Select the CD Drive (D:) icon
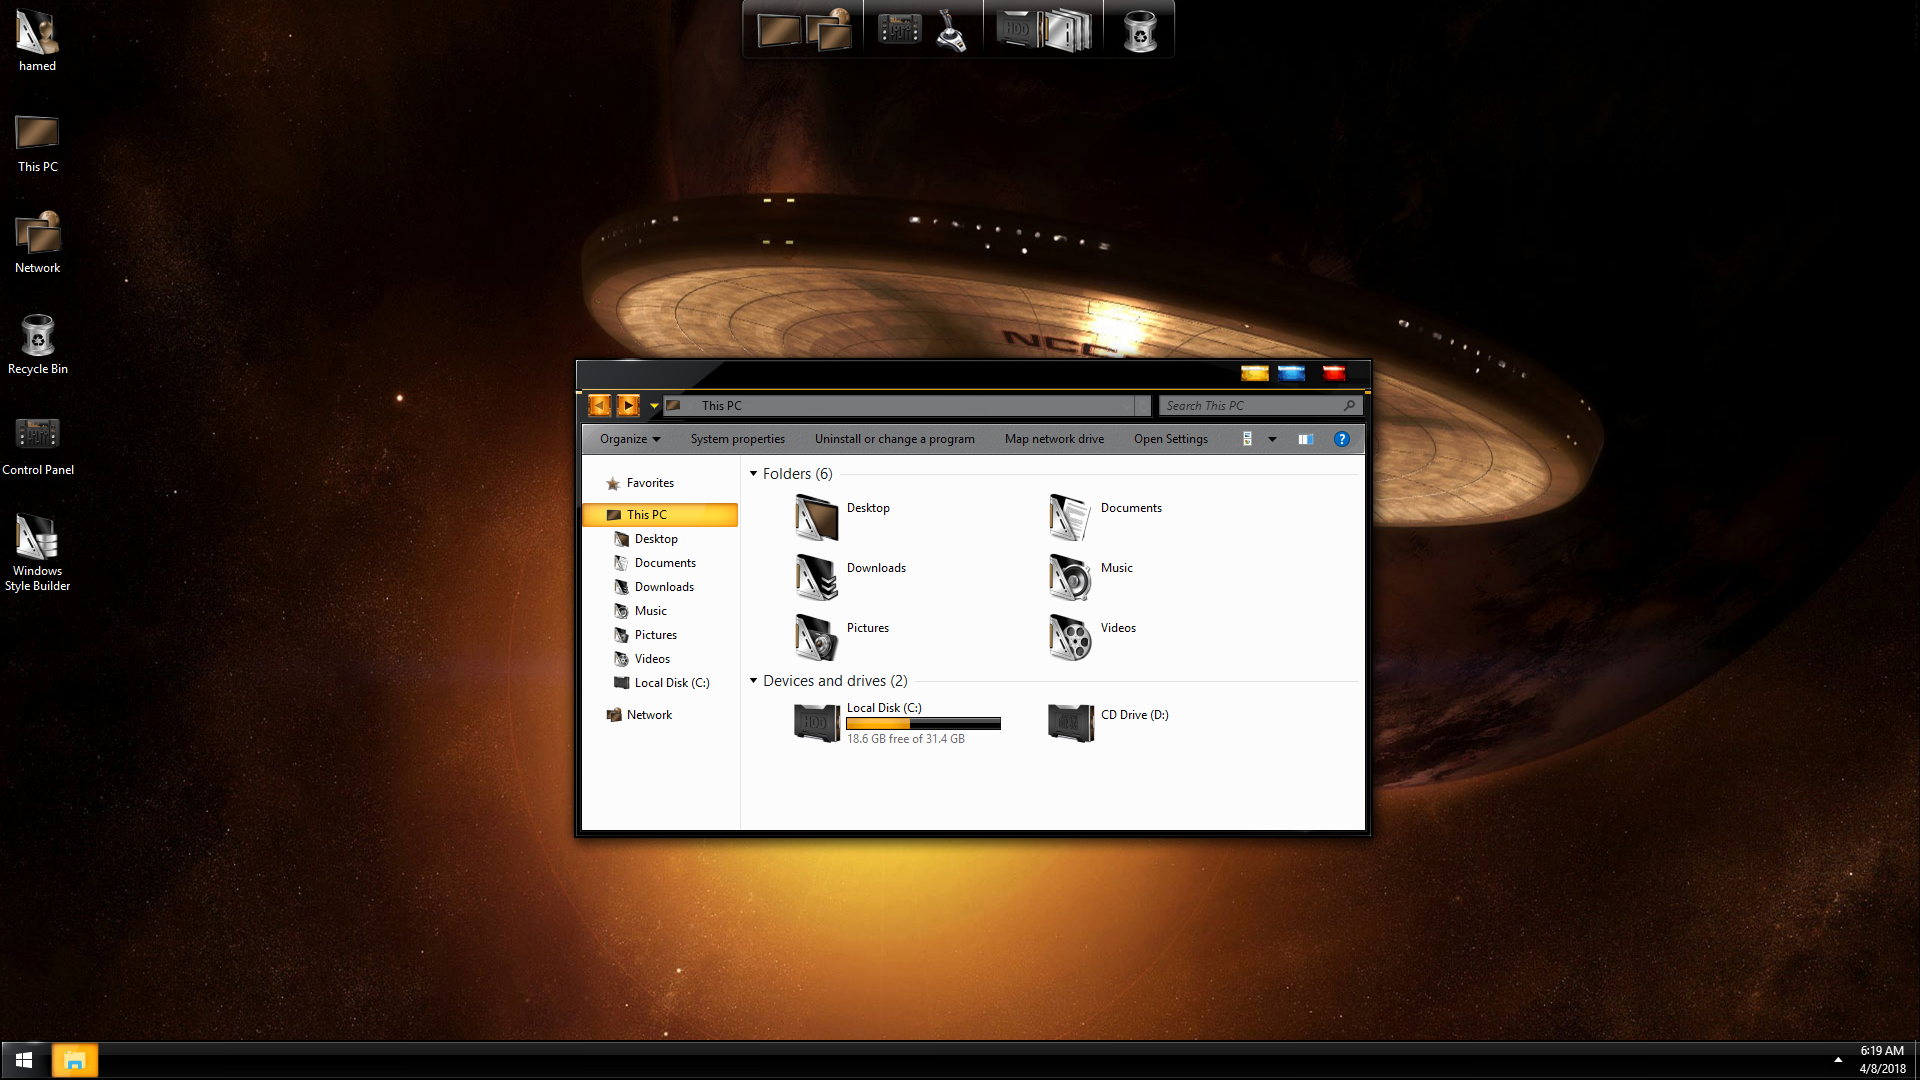The width and height of the screenshot is (1920, 1080). [1071, 721]
